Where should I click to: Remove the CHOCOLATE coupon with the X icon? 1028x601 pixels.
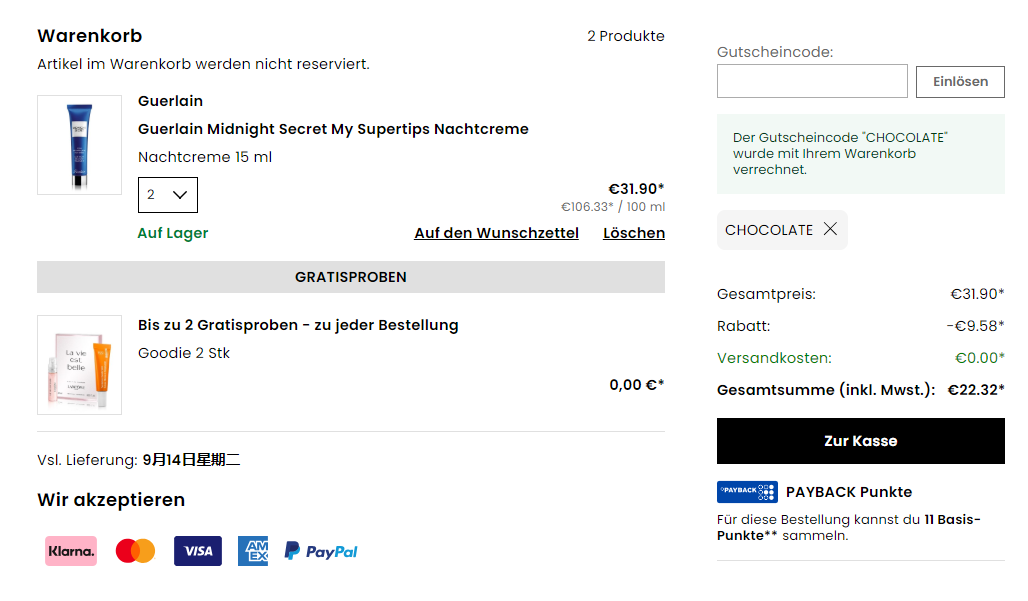pos(830,229)
